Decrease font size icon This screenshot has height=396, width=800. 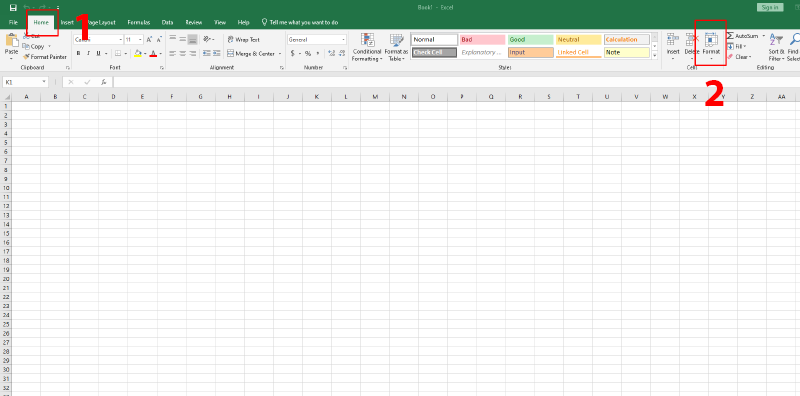pos(159,39)
